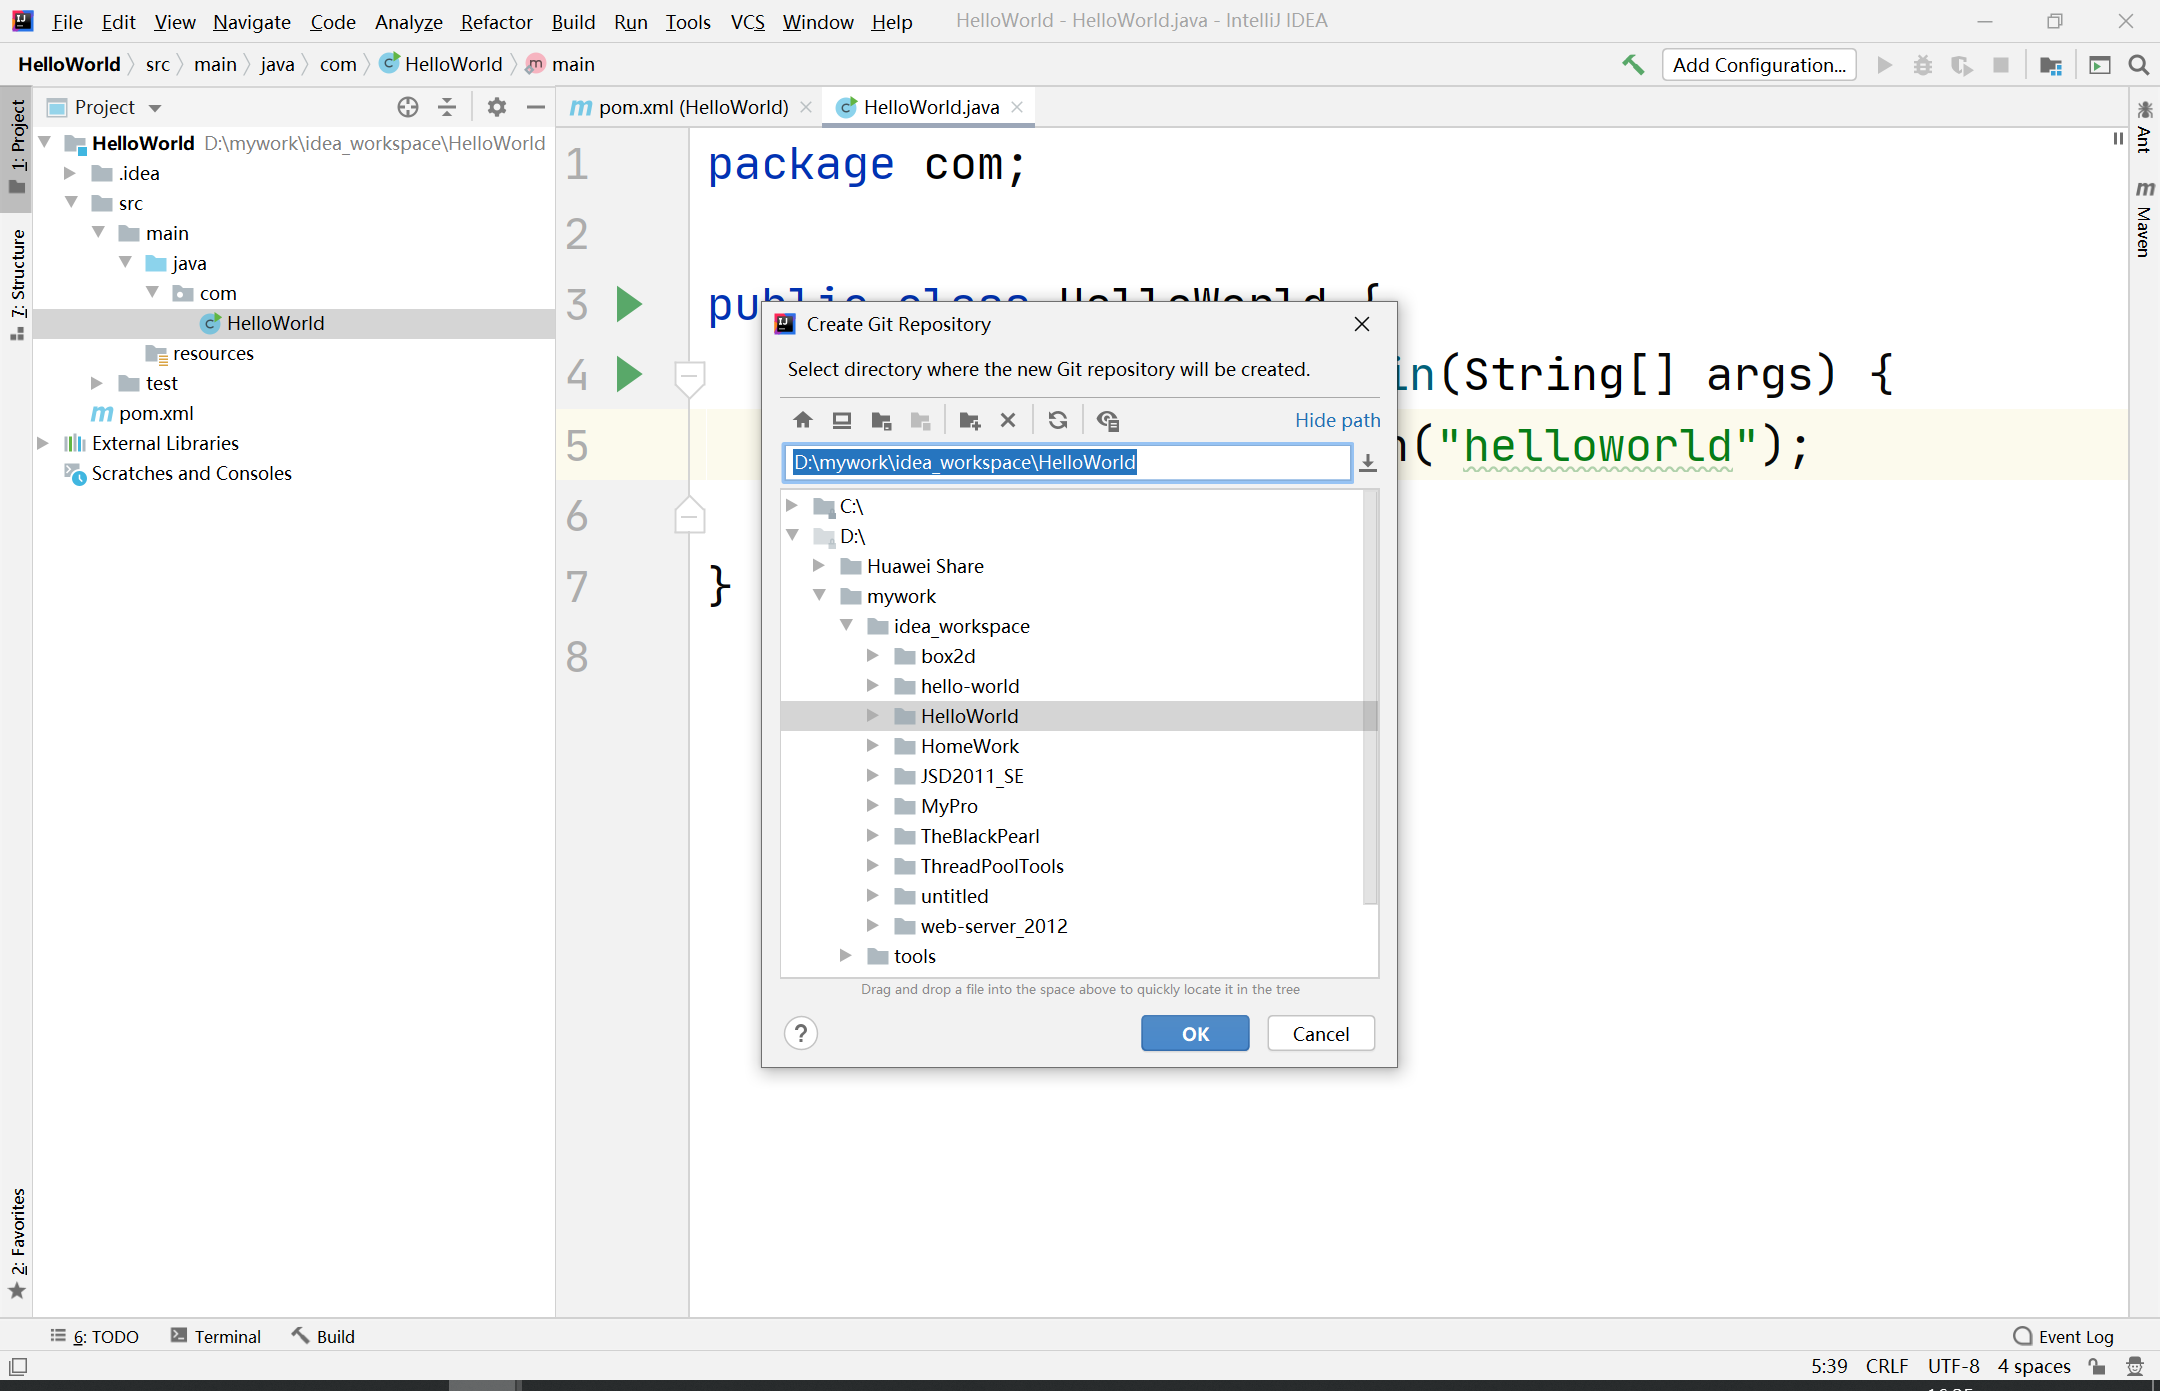
Task: Open the Refactor menu
Action: [496, 21]
